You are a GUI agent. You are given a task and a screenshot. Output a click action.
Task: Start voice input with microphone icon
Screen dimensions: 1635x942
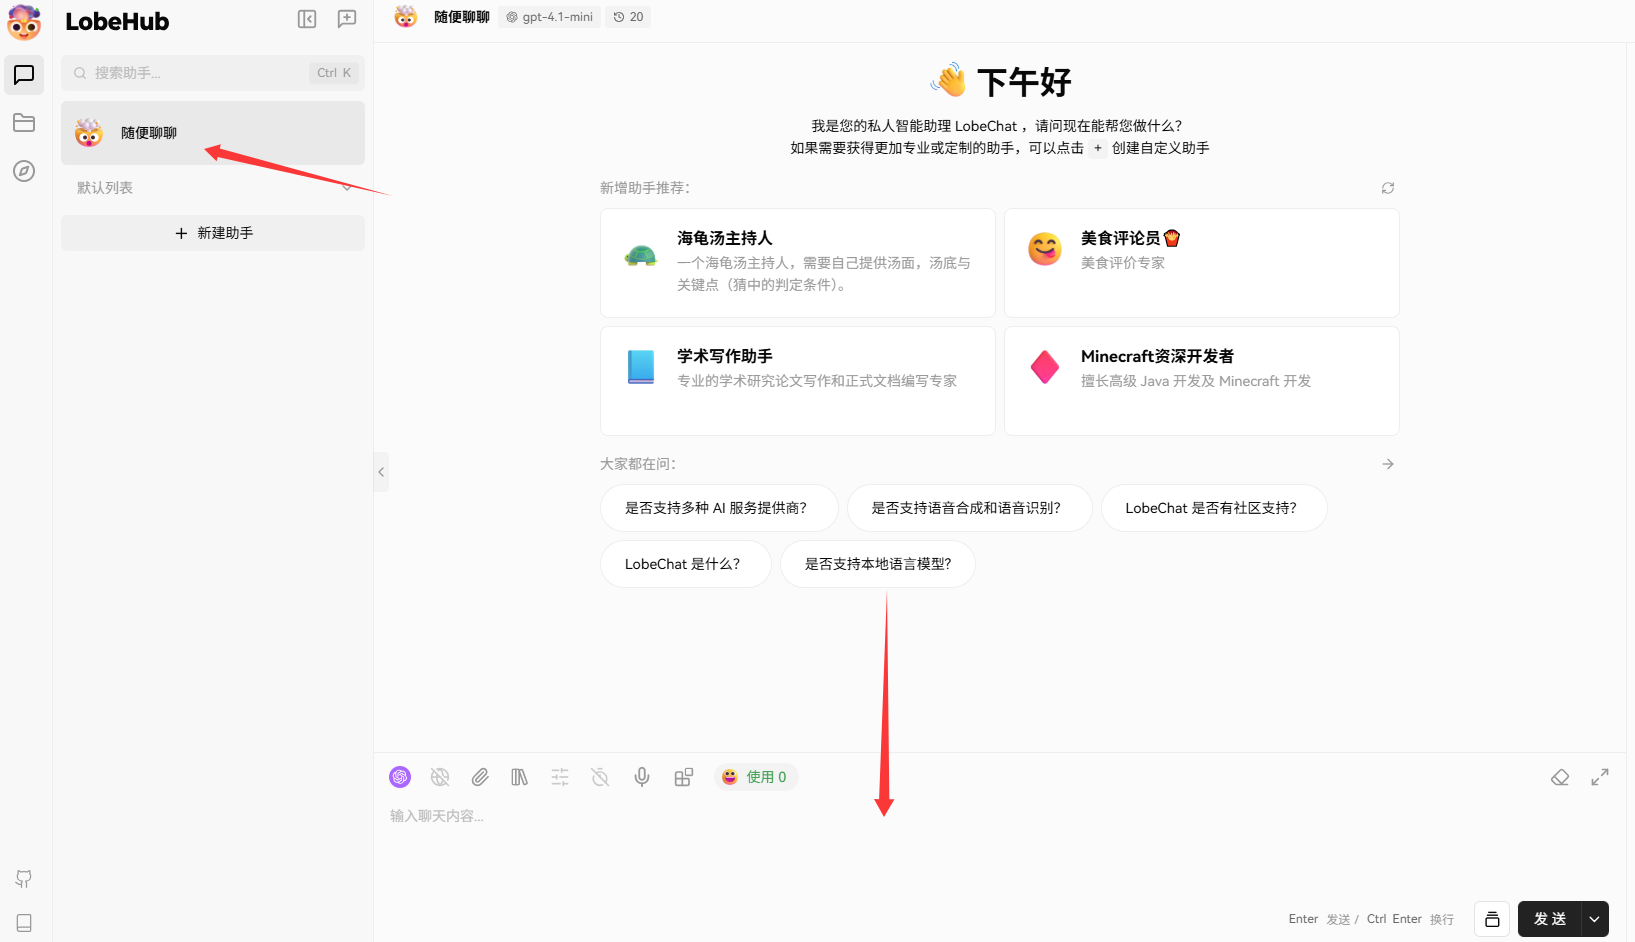(642, 777)
